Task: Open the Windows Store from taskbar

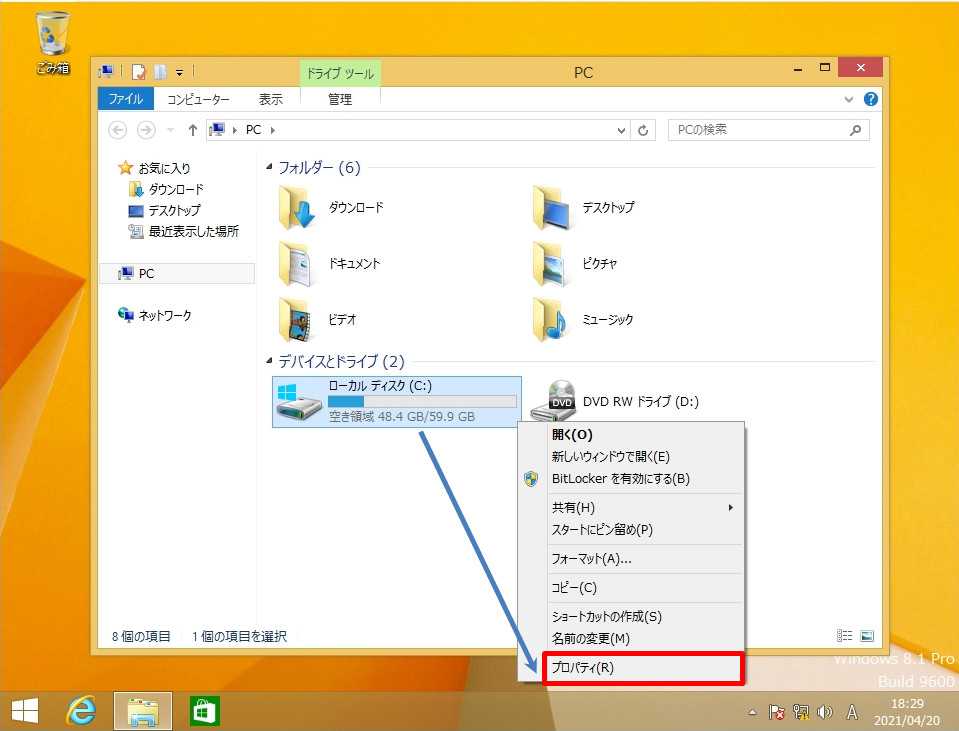Action: point(204,711)
